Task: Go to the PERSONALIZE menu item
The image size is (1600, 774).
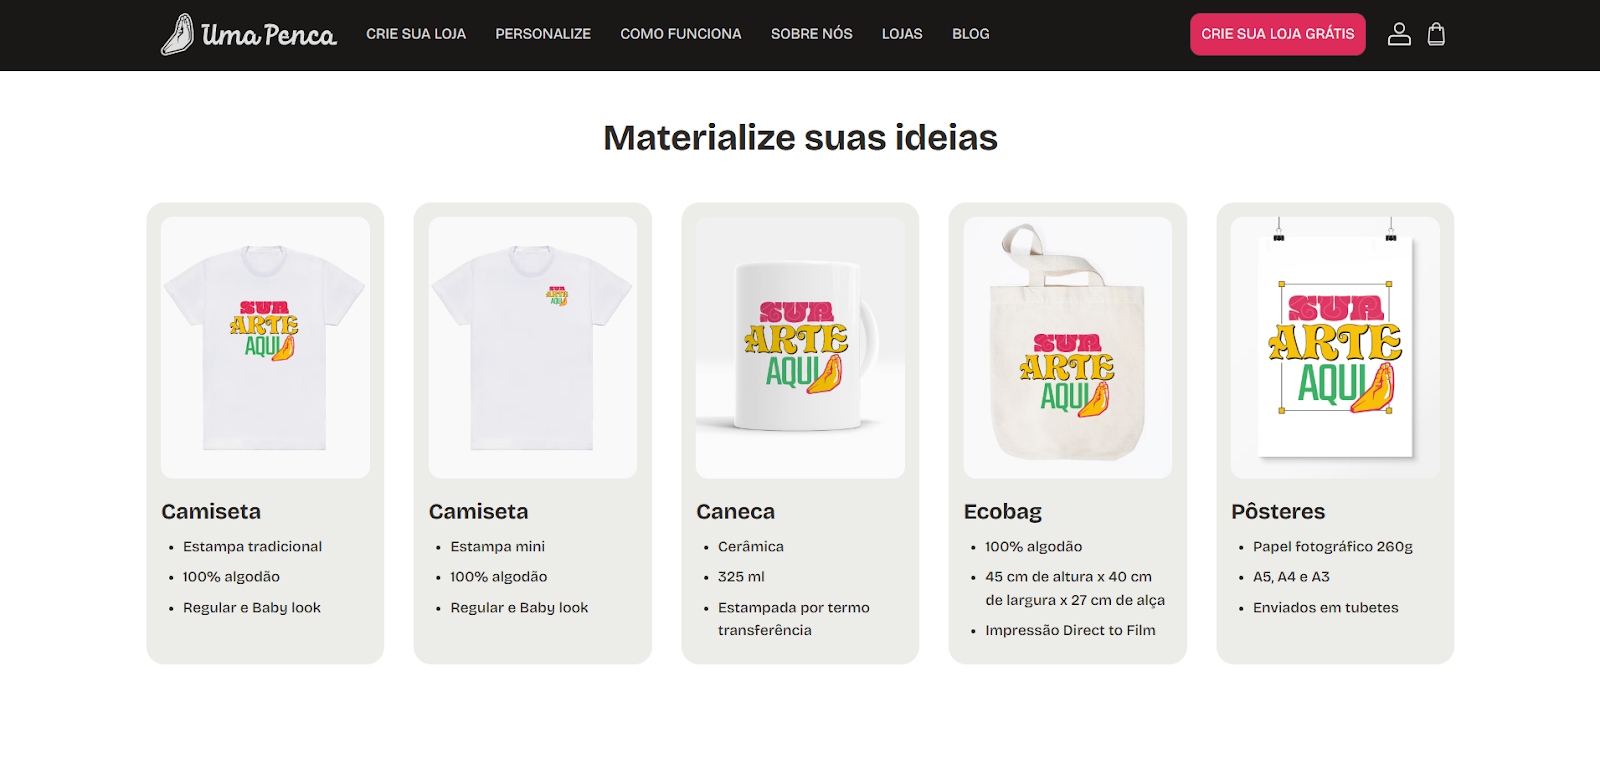Action: pyautogui.click(x=543, y=34)
